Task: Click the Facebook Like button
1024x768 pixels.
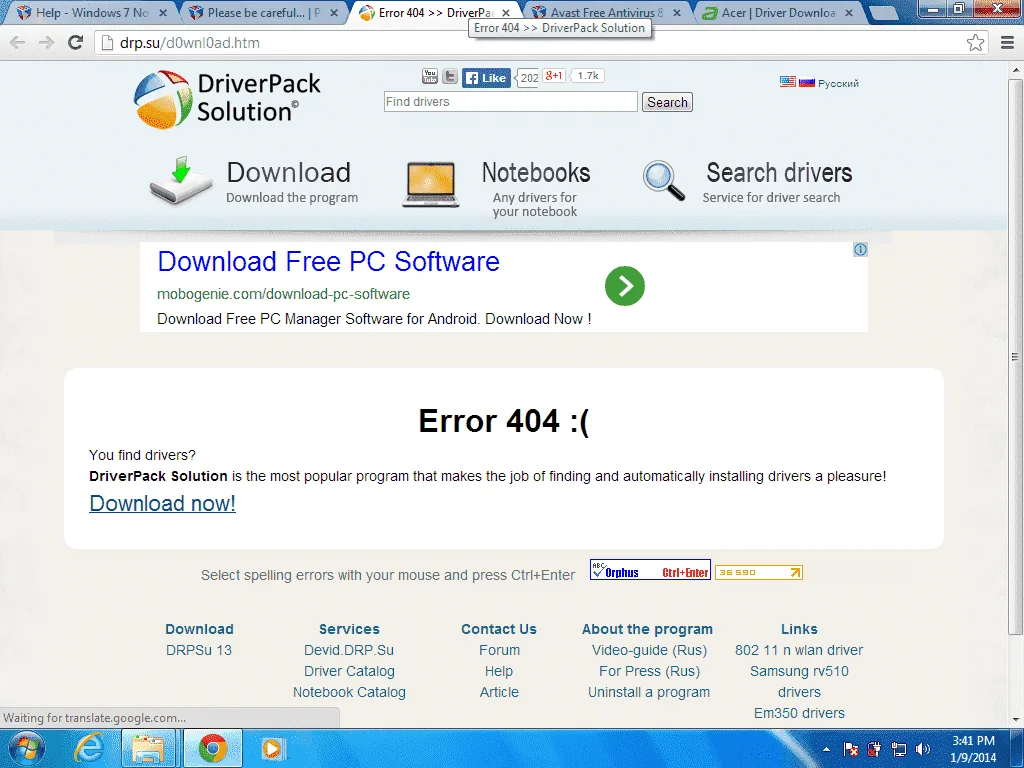Action: tap(487, 78)
